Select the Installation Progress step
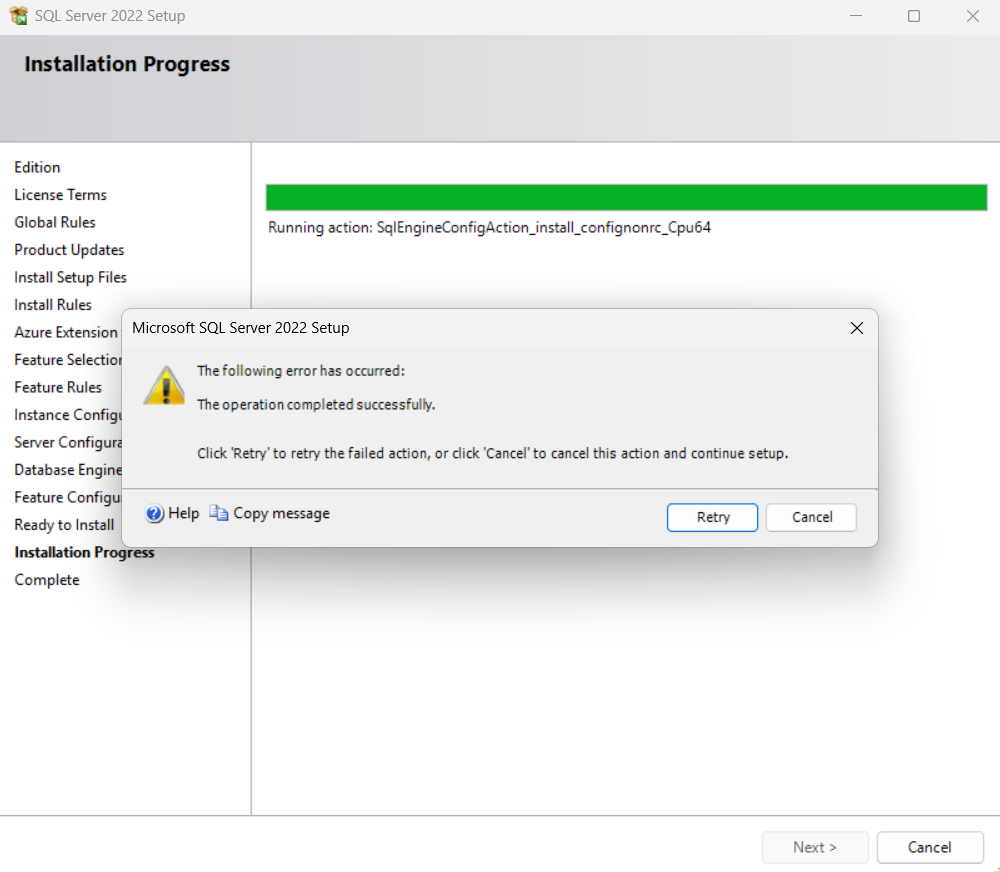 [x=84, y=552]
